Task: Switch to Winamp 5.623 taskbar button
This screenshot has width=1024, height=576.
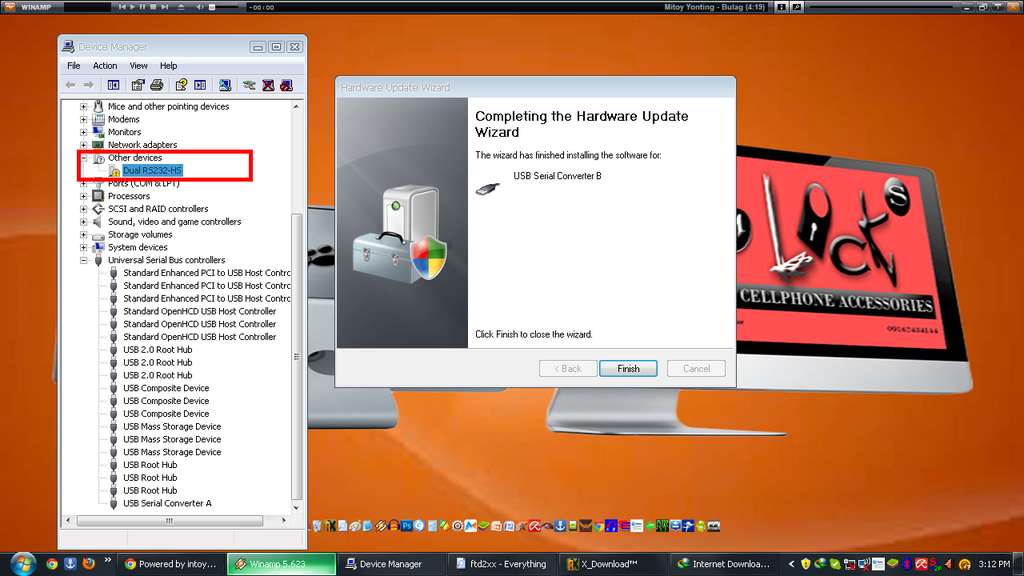Action: coord(281,564)
